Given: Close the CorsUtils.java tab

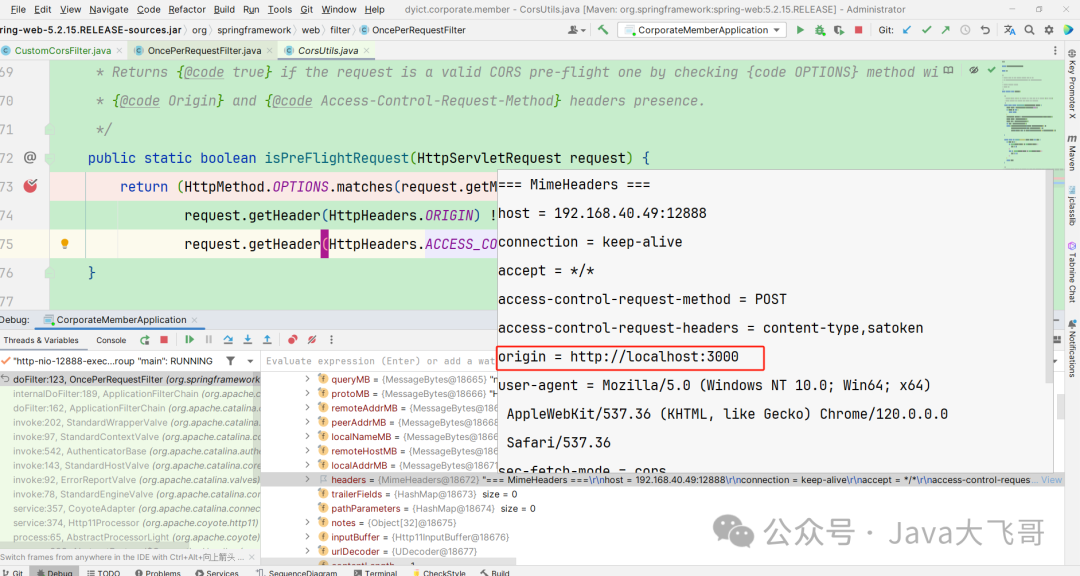Looking at the screenshot, I should coord(366,50).
